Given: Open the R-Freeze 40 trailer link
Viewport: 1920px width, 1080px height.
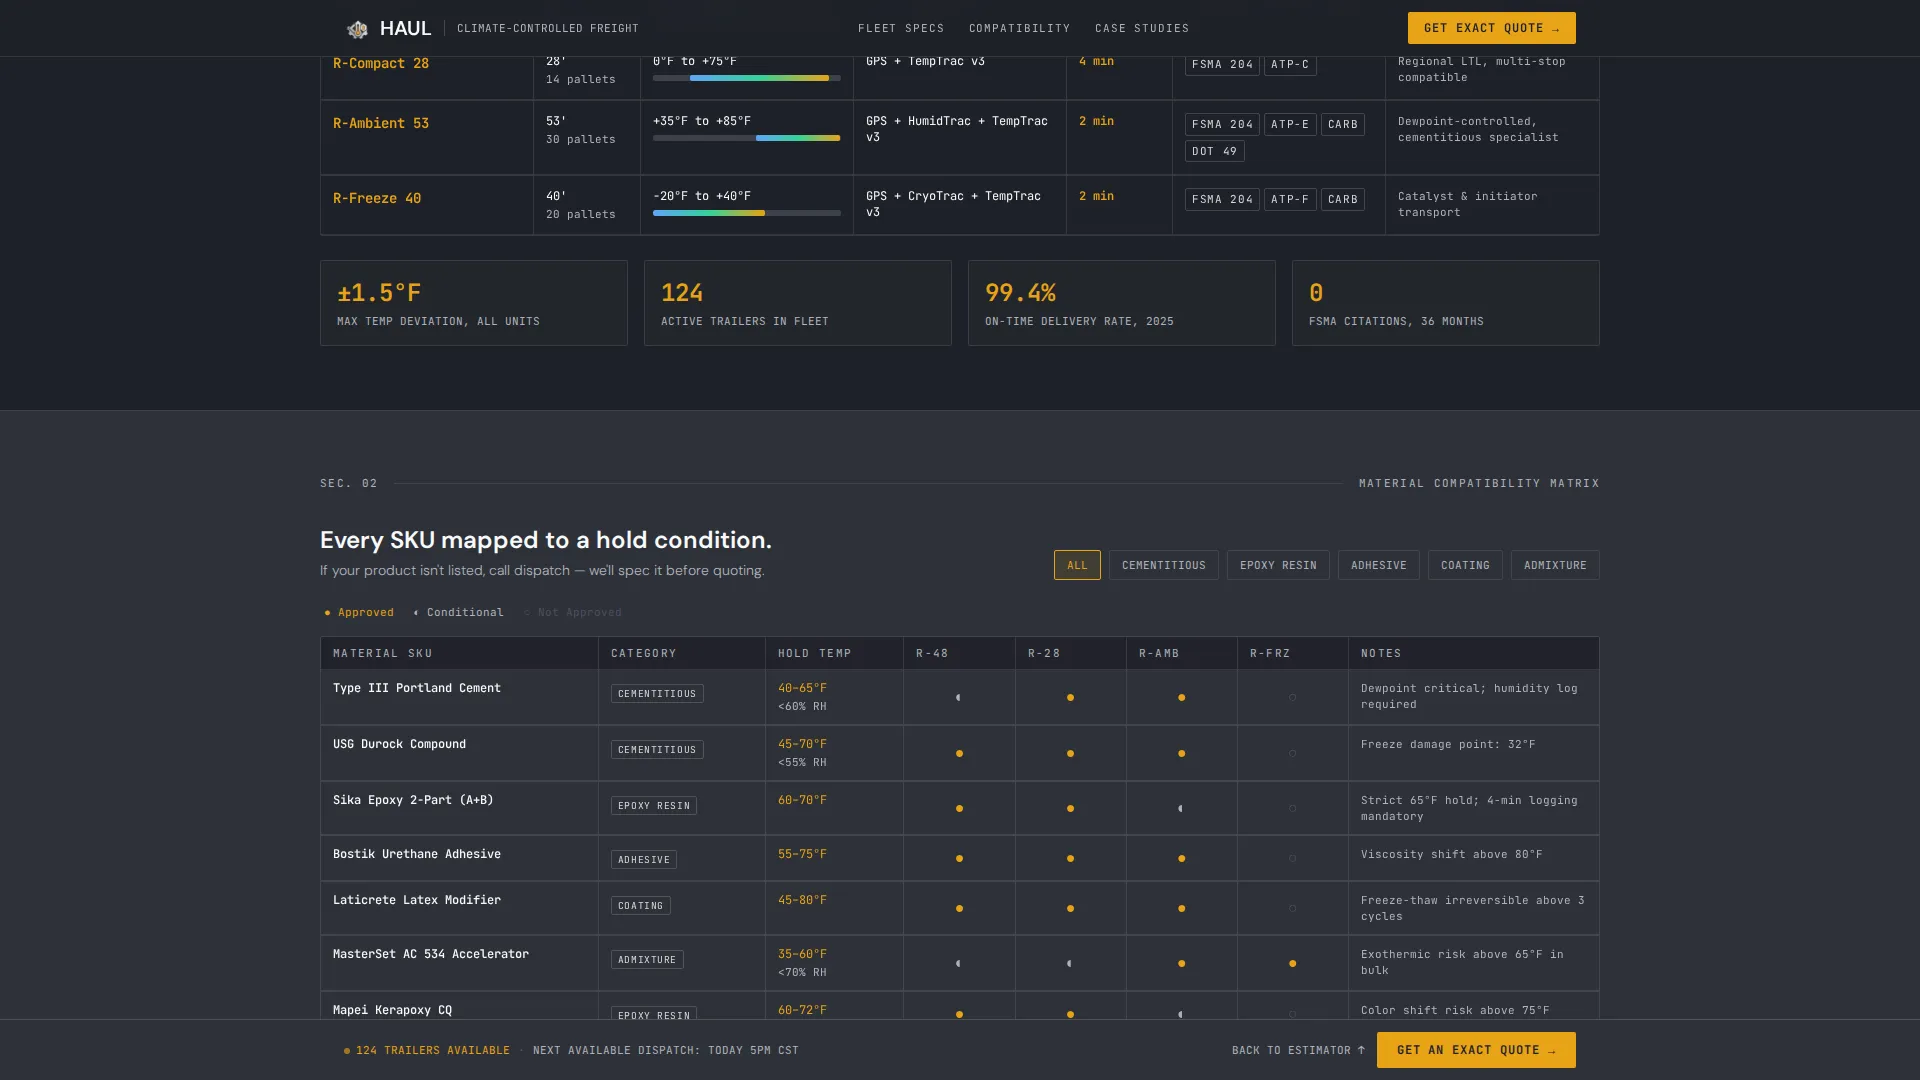Looking at the screenshot, I should tap(377, 198).
